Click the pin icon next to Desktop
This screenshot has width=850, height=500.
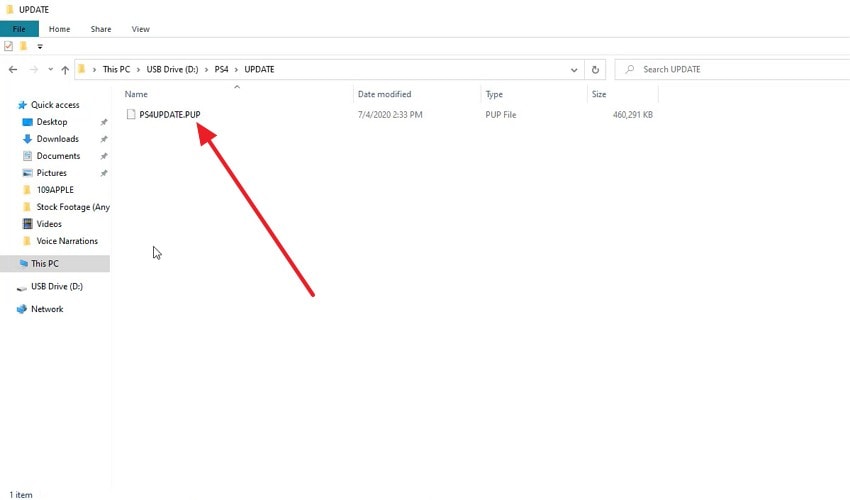coord(104,123)
